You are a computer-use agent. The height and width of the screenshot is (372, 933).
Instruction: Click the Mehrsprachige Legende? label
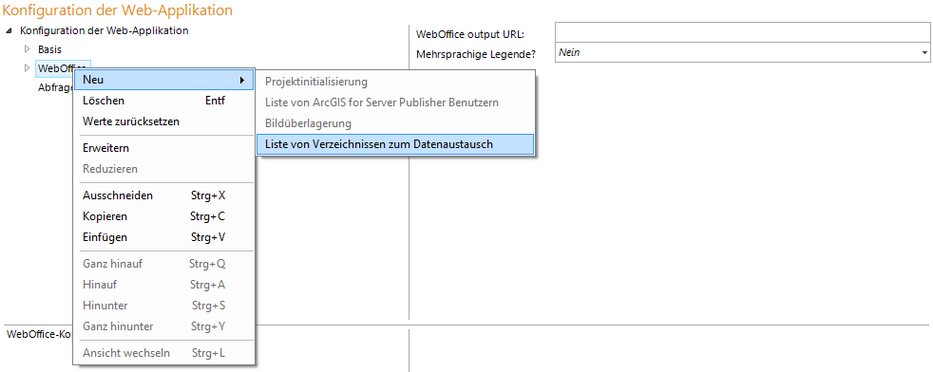point(476,54)
